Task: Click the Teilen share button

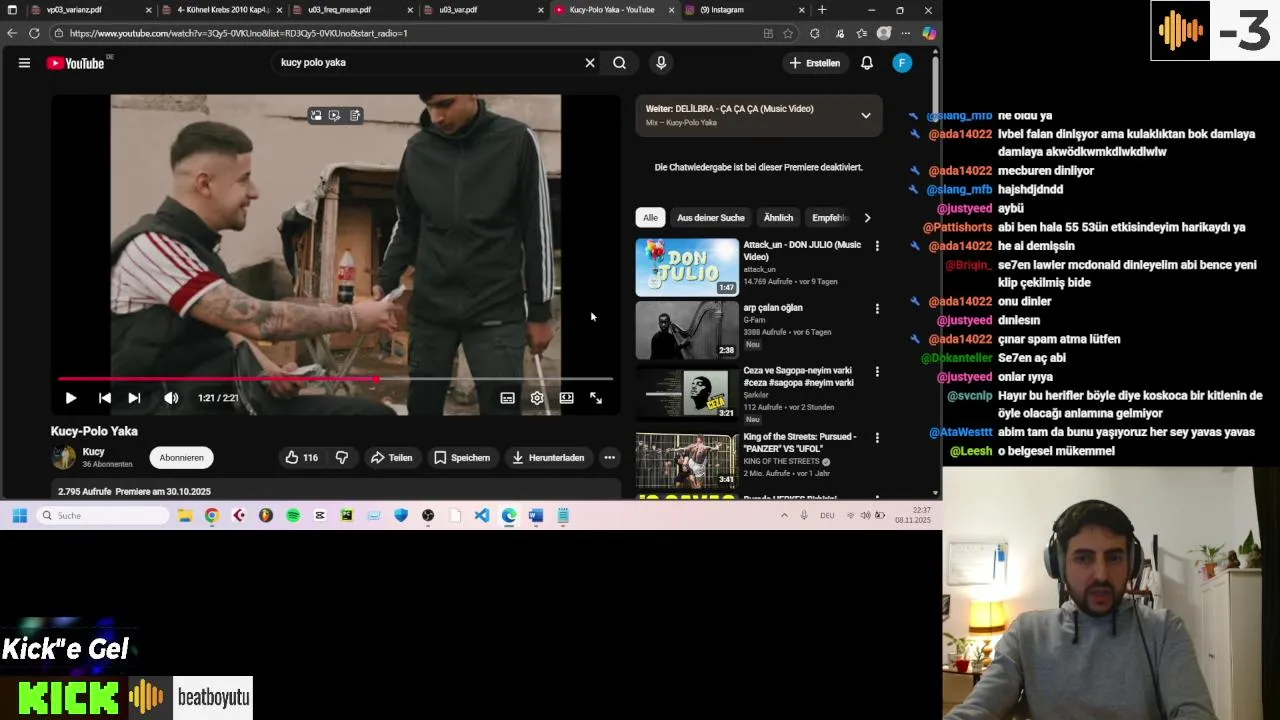Action: (x=391, y=458)
